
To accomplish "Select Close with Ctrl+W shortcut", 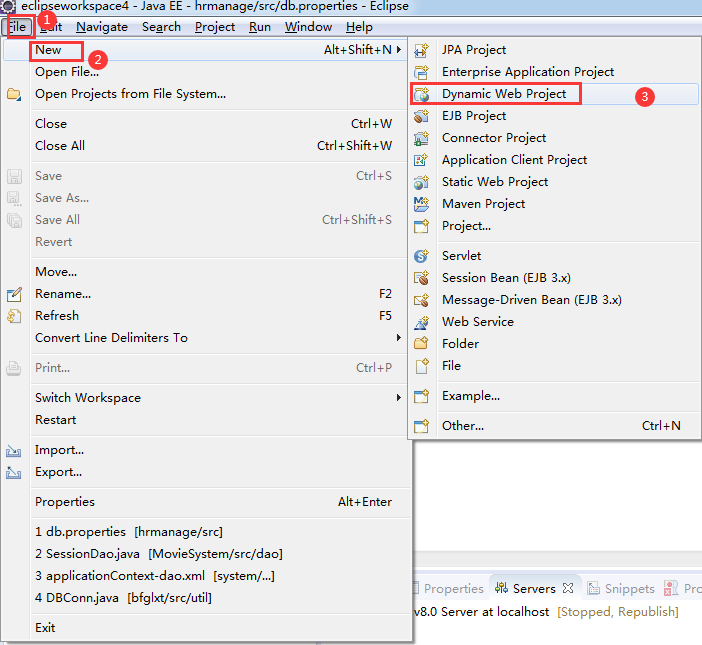I will (205, 124).
